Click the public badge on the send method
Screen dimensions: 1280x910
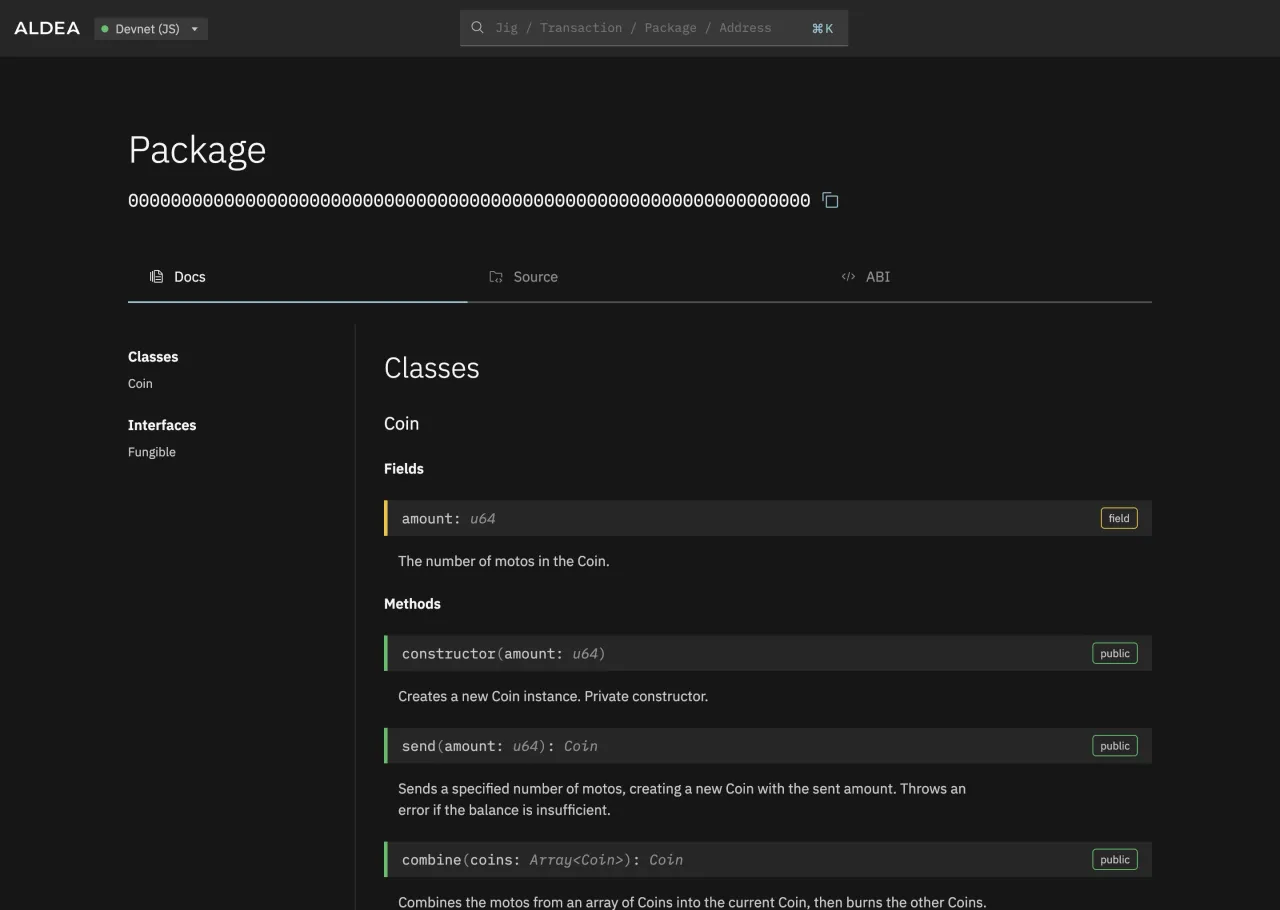(x=1114, y=745)
